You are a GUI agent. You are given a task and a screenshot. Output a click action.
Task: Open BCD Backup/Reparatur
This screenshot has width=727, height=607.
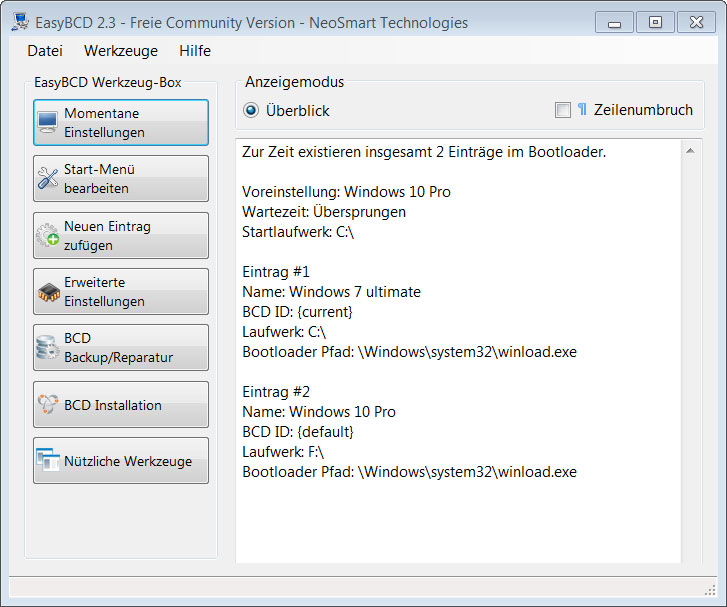coord(121,348)
